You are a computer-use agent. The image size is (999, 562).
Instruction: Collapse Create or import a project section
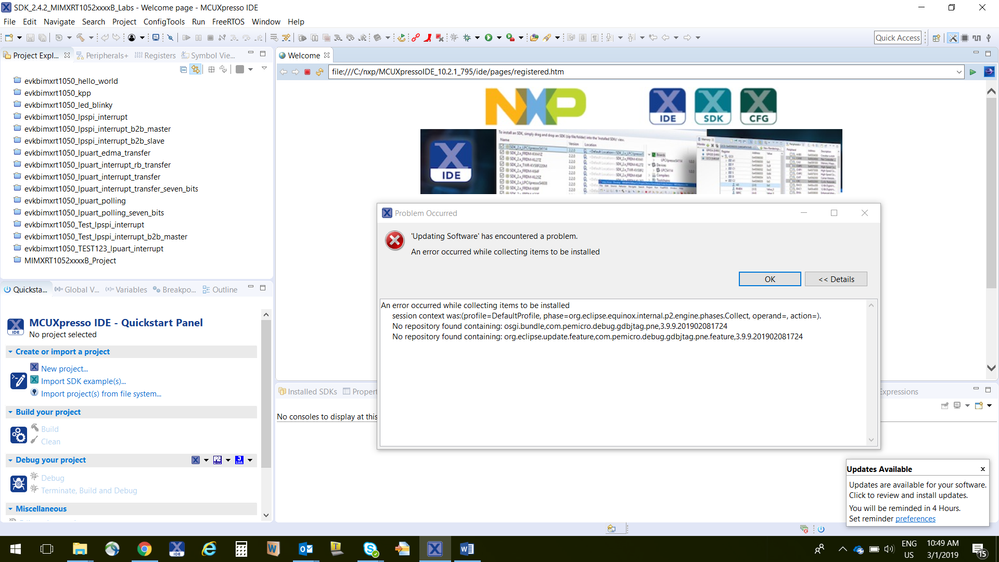pyautogui.click(x=10, y=352)
